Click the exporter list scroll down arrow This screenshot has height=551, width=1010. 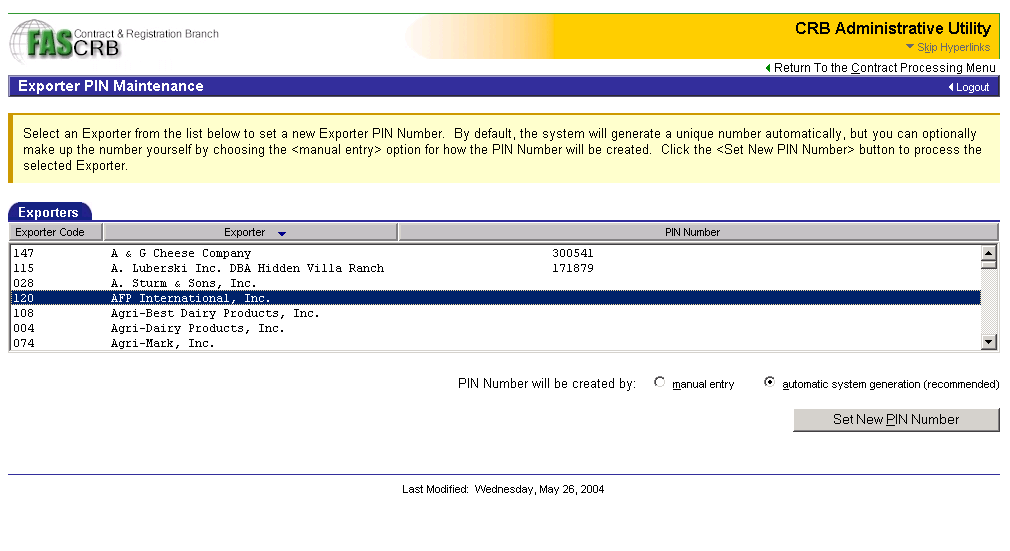(989, 342)
